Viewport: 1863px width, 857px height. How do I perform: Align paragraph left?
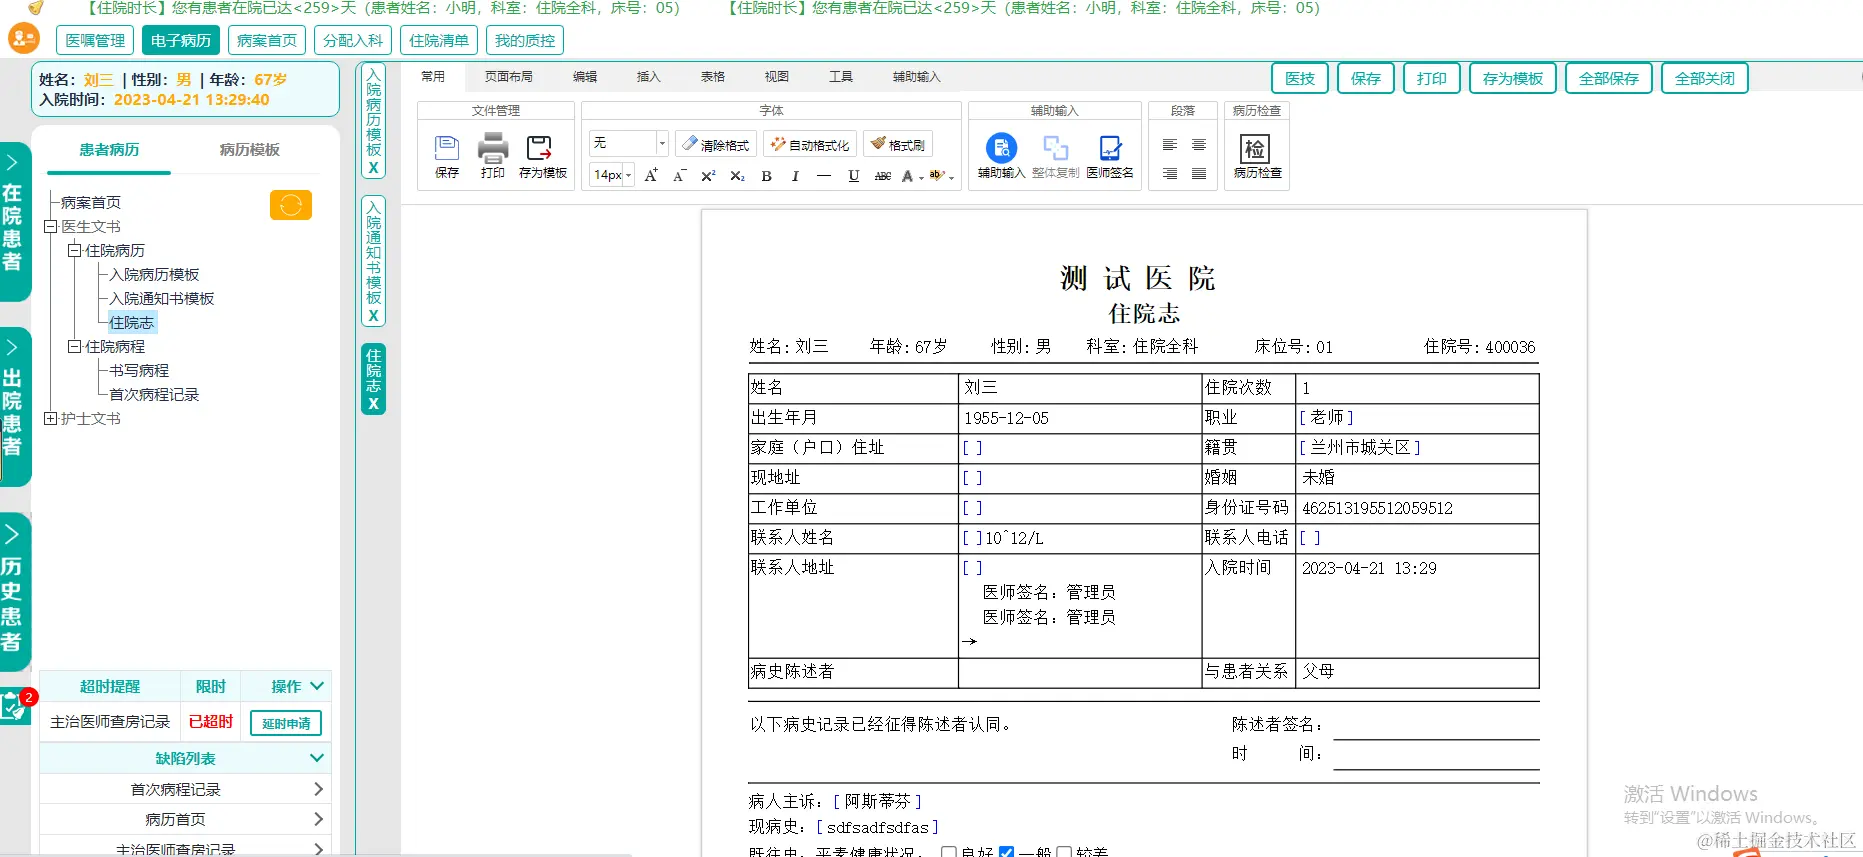coord(1169,145)
